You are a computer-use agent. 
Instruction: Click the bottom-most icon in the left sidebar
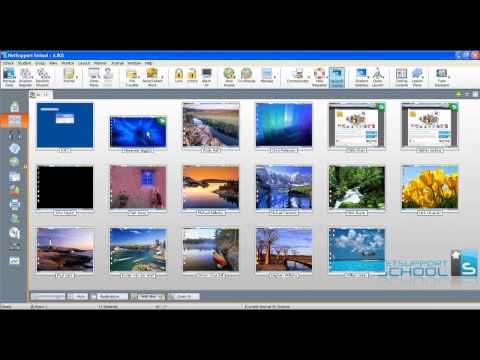pyautogui.click(x=14, y=260)
